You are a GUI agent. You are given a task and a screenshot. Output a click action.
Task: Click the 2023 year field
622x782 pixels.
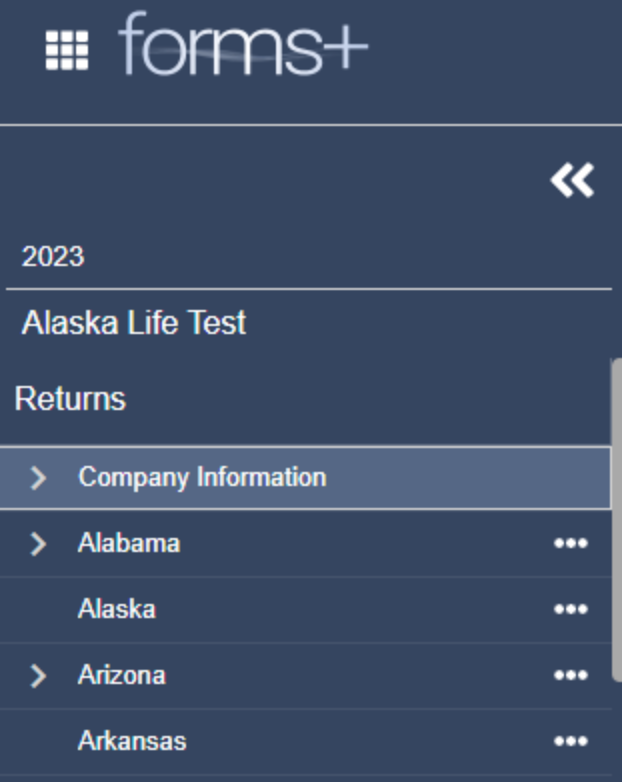tap(53, 257)
